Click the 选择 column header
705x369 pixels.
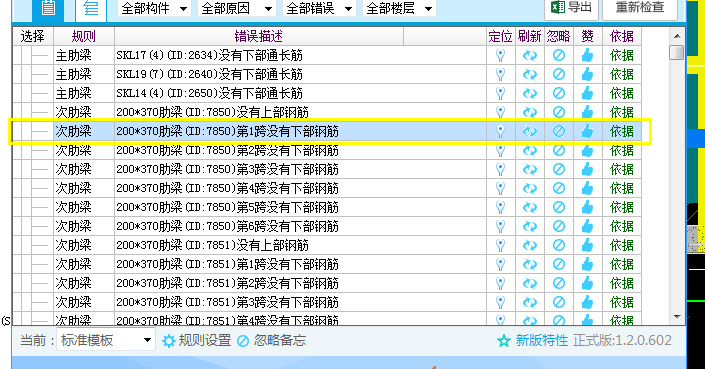[x=33, y=36]
